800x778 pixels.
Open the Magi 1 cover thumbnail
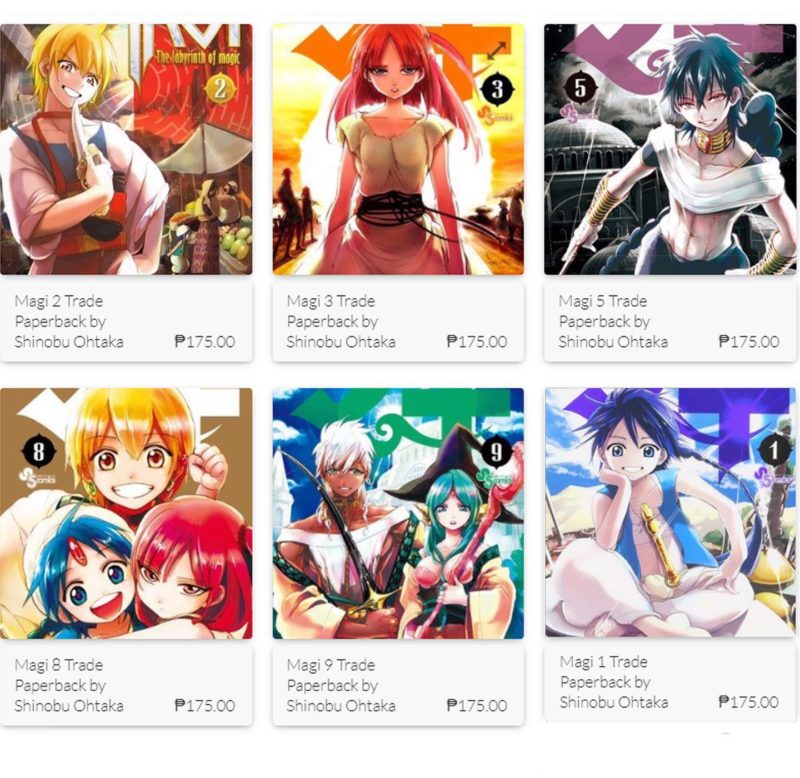coord(670,512)
